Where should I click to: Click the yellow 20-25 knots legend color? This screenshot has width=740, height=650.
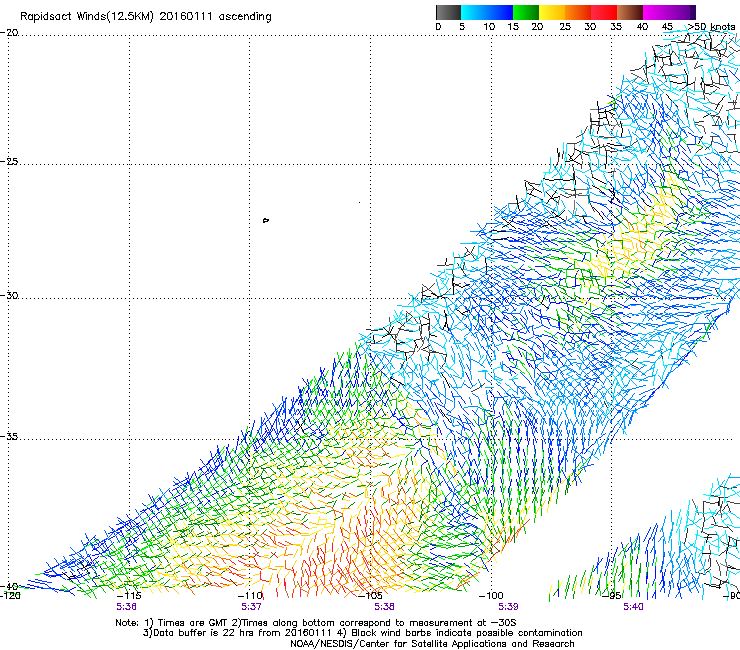pos(552,12)
